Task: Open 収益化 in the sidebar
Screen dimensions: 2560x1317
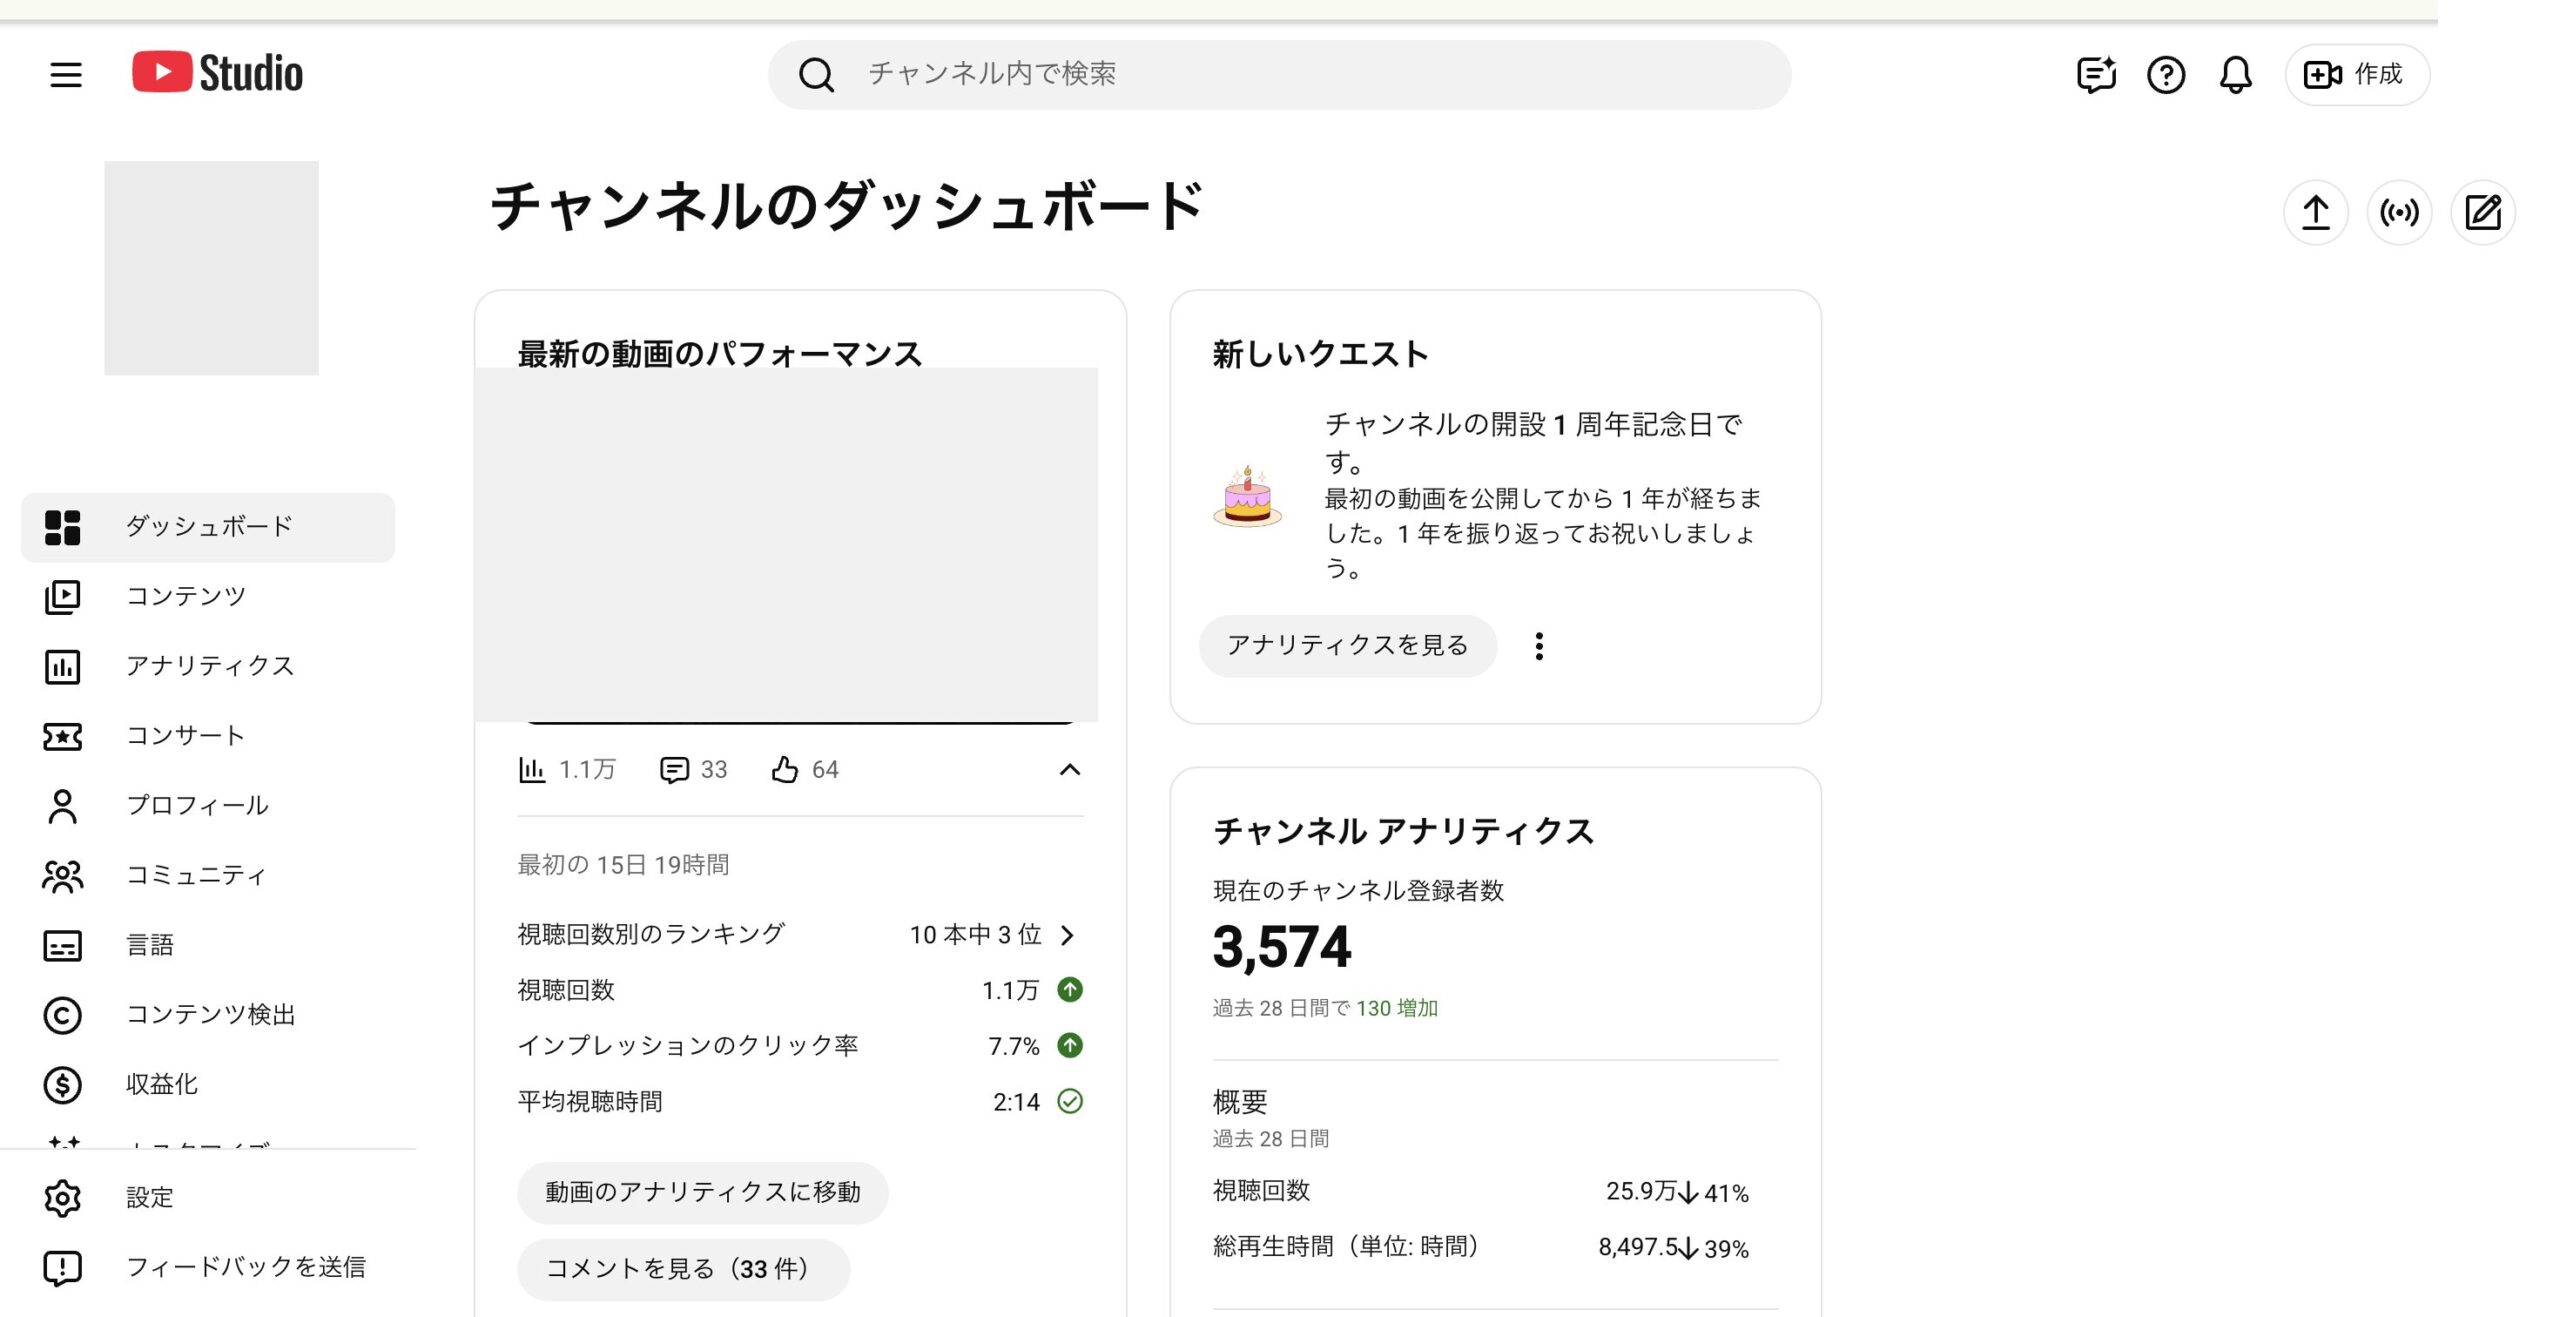Action: (x=208, y=1085)
